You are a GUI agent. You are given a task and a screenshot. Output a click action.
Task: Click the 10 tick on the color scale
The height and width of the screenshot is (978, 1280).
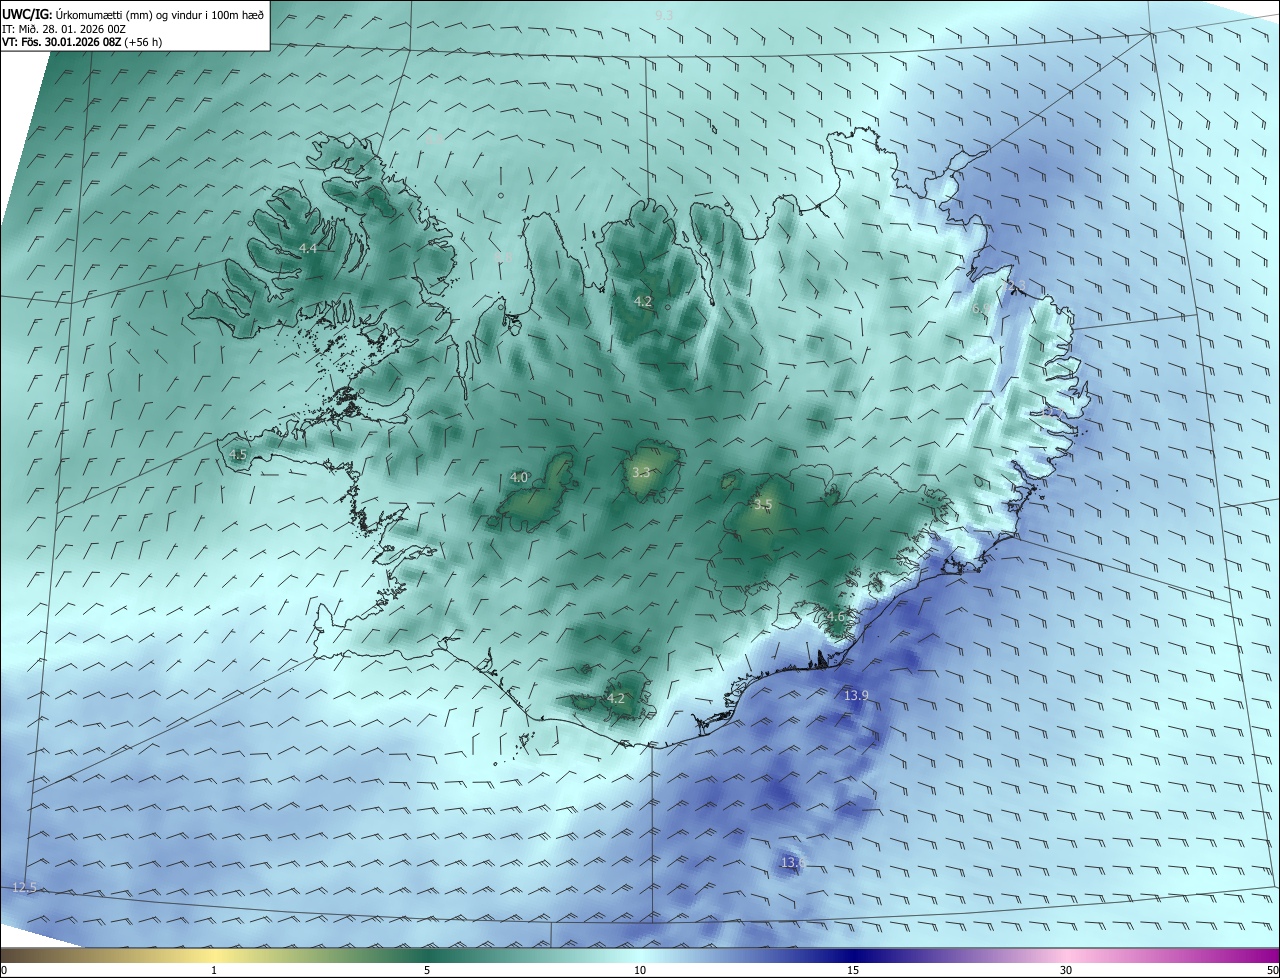pyautogui.click(x=640, y=970)
